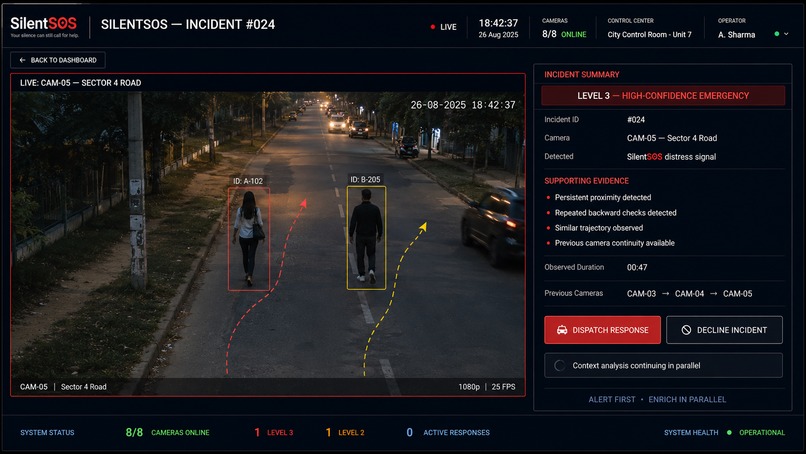Viewport: 806px width, 454px height.
Task: Click the back arrow icon in dashboard button
Action: coord(22,60)
